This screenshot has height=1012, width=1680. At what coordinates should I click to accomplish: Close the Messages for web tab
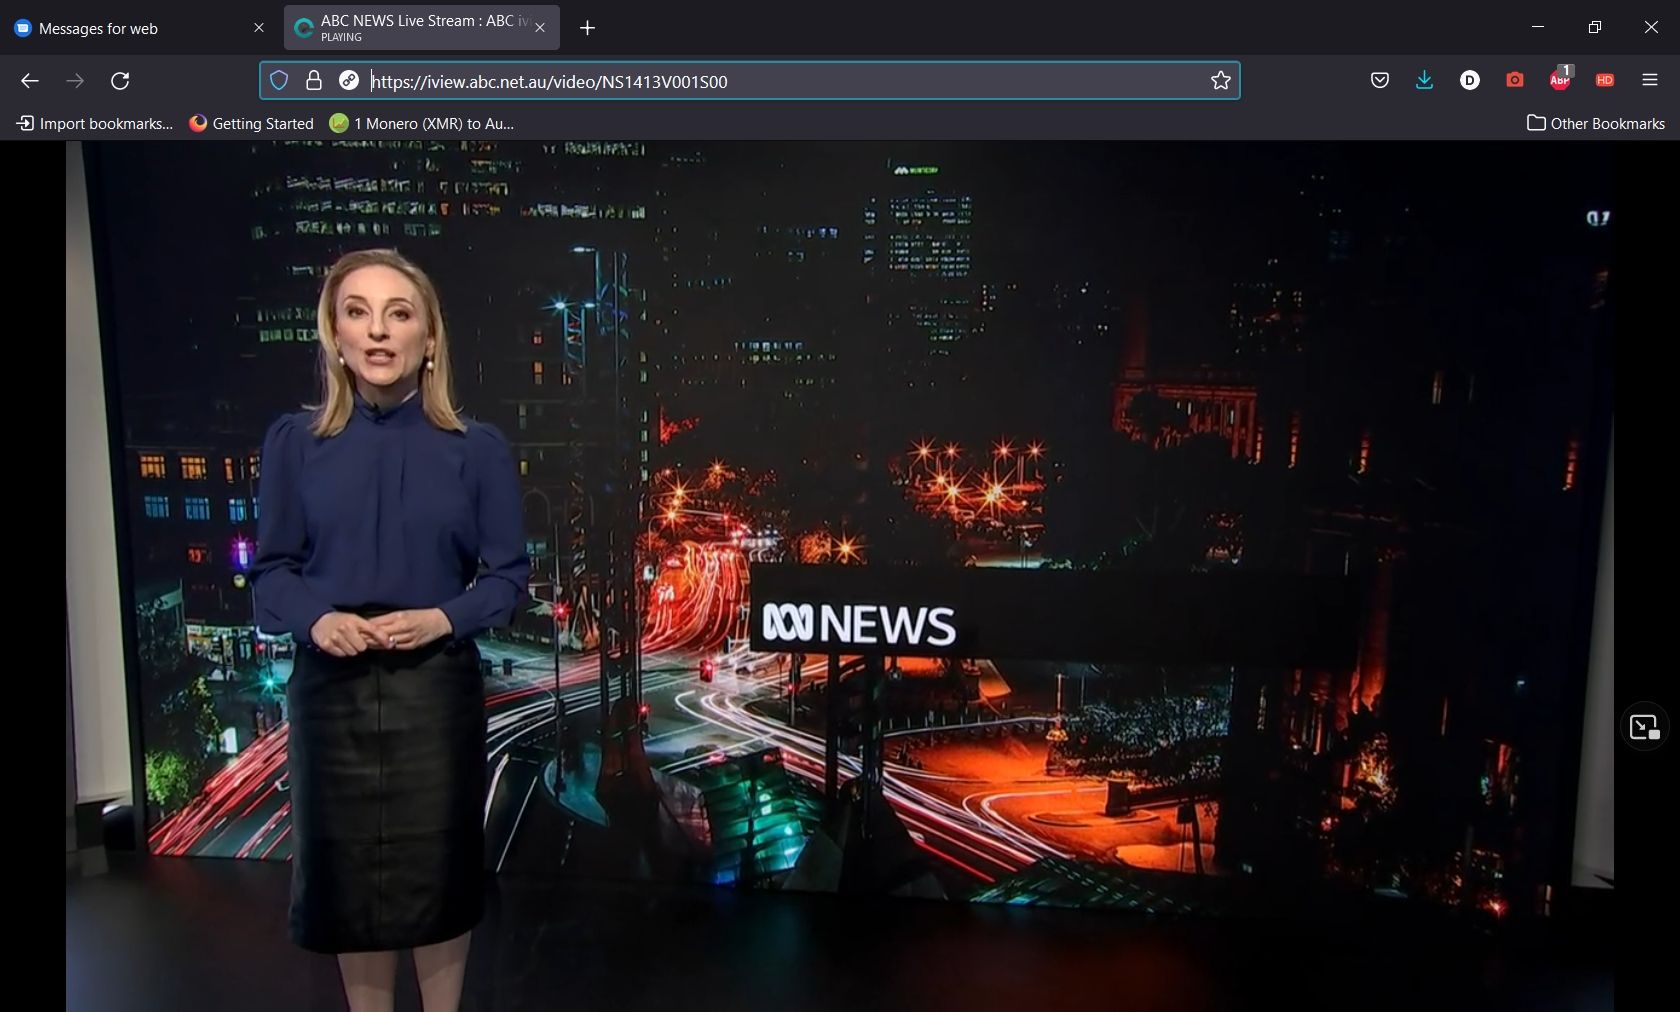[x=259, y=28]
